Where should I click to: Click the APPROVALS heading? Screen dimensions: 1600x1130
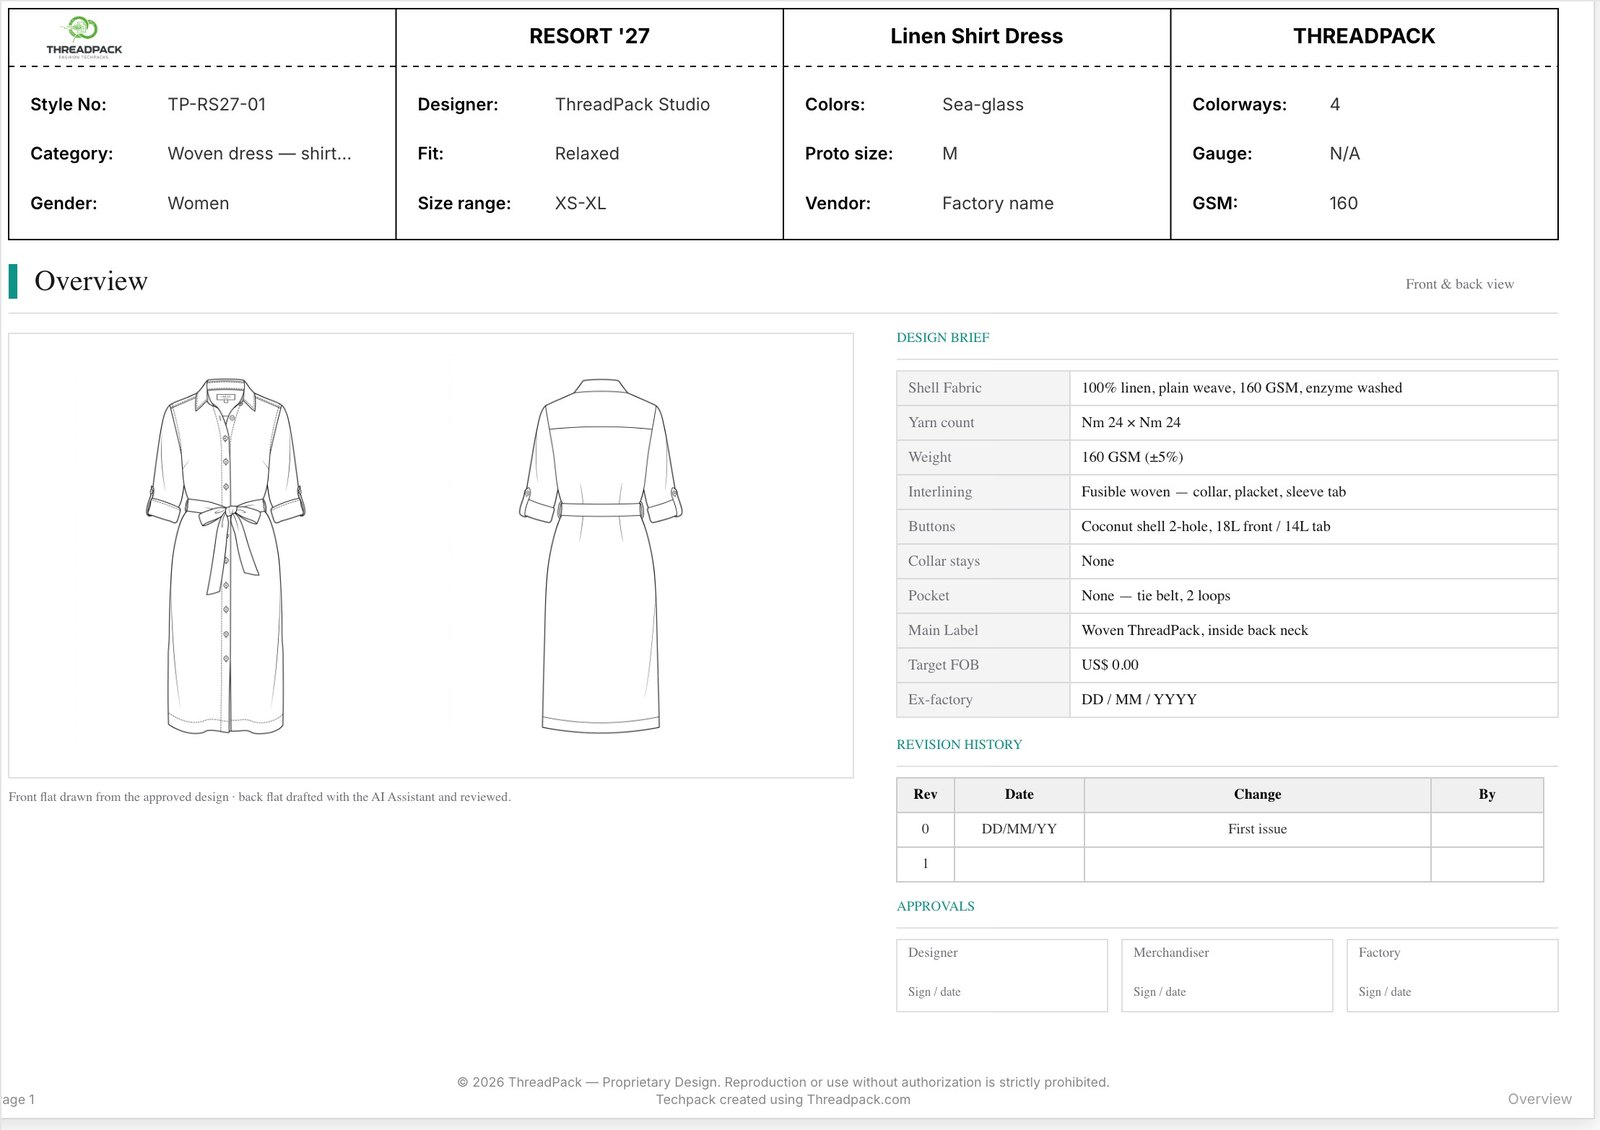click(x=935, y=906)
